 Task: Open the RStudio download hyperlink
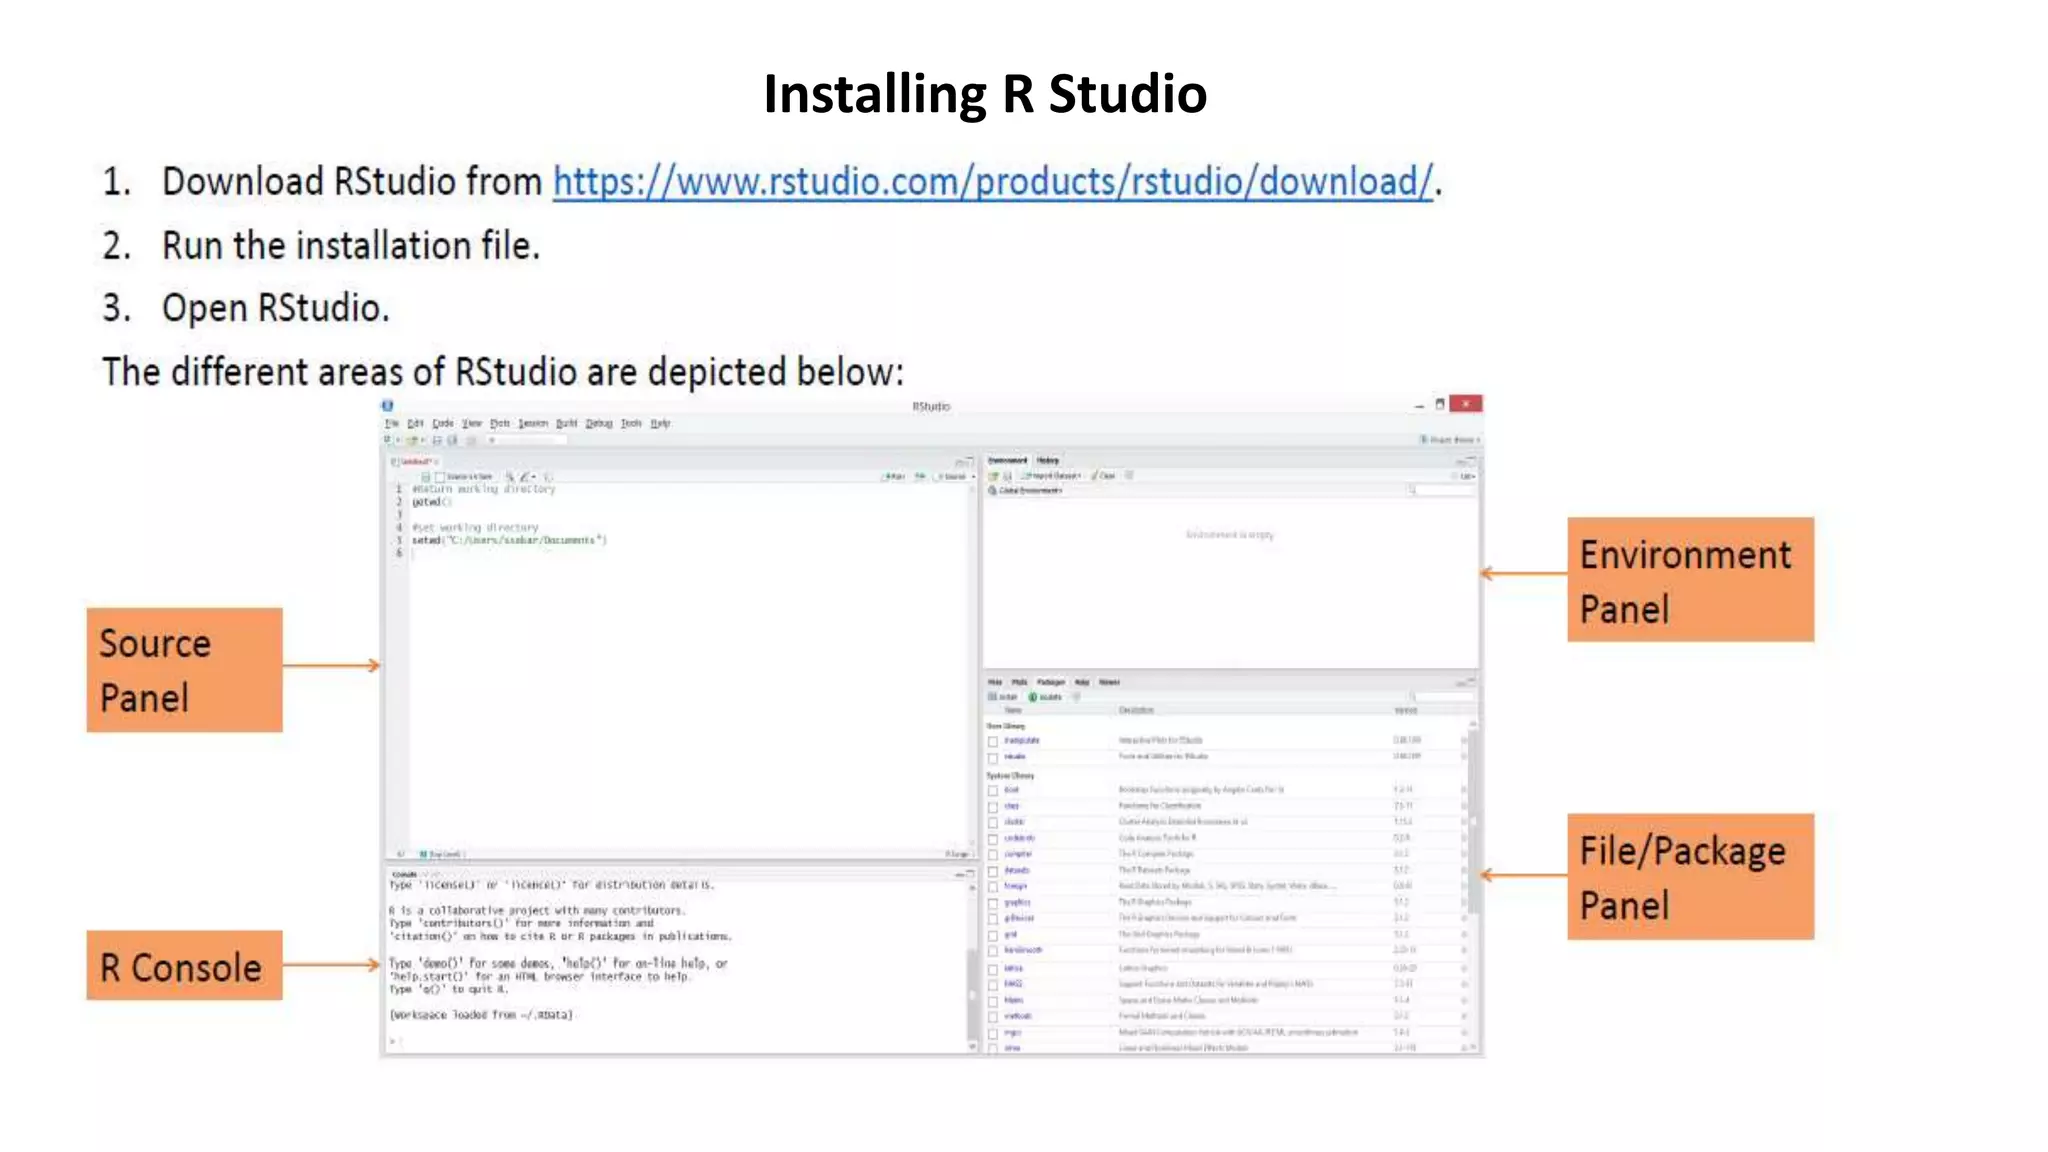(x=993, y=182)
